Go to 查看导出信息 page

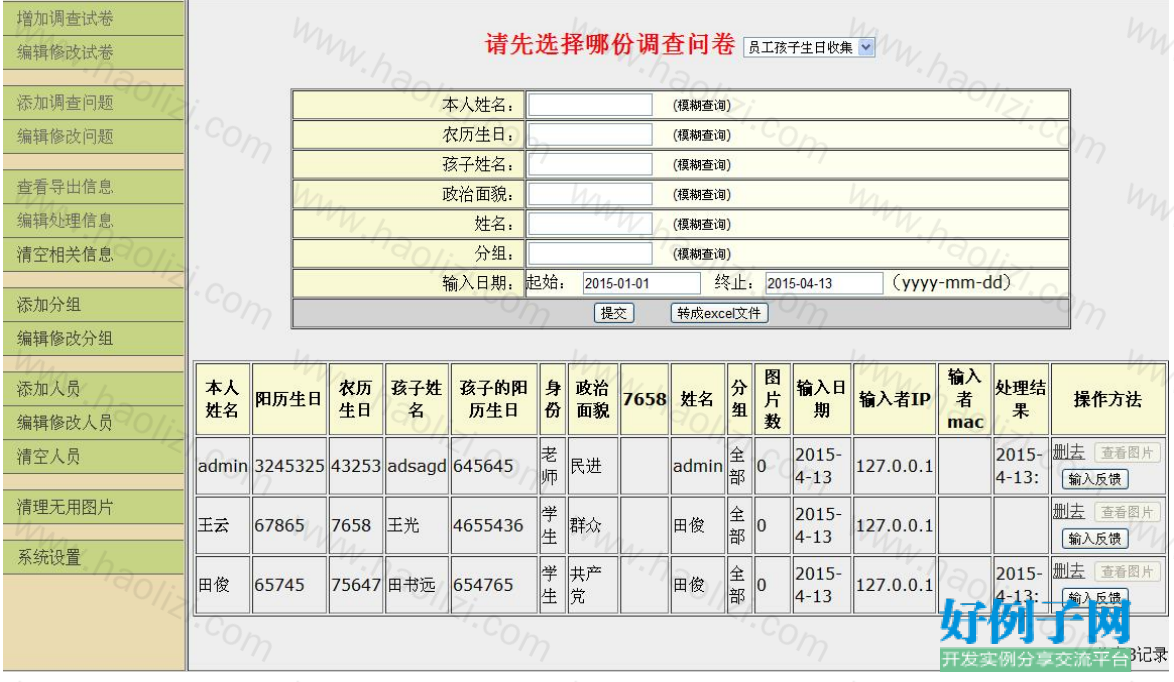pyautogui.click(x=93, y=186)
